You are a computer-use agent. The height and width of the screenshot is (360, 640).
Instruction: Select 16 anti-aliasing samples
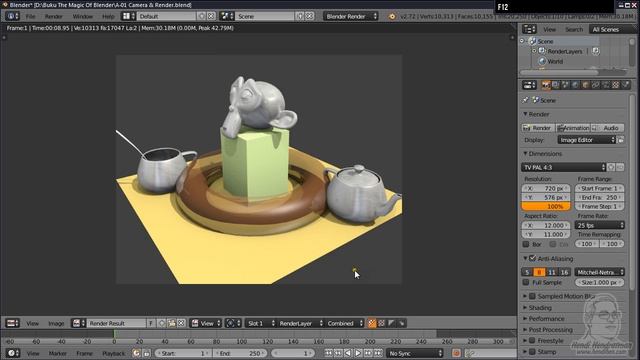tap(564, 272)
